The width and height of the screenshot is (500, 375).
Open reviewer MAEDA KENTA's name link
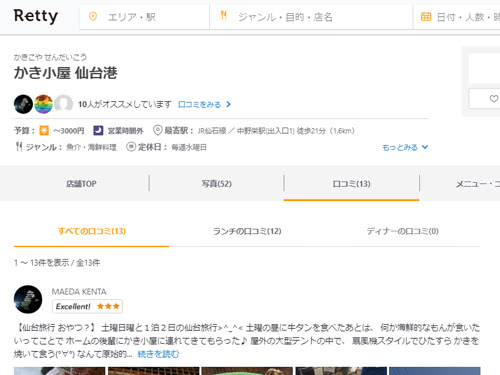coord(79,292)
